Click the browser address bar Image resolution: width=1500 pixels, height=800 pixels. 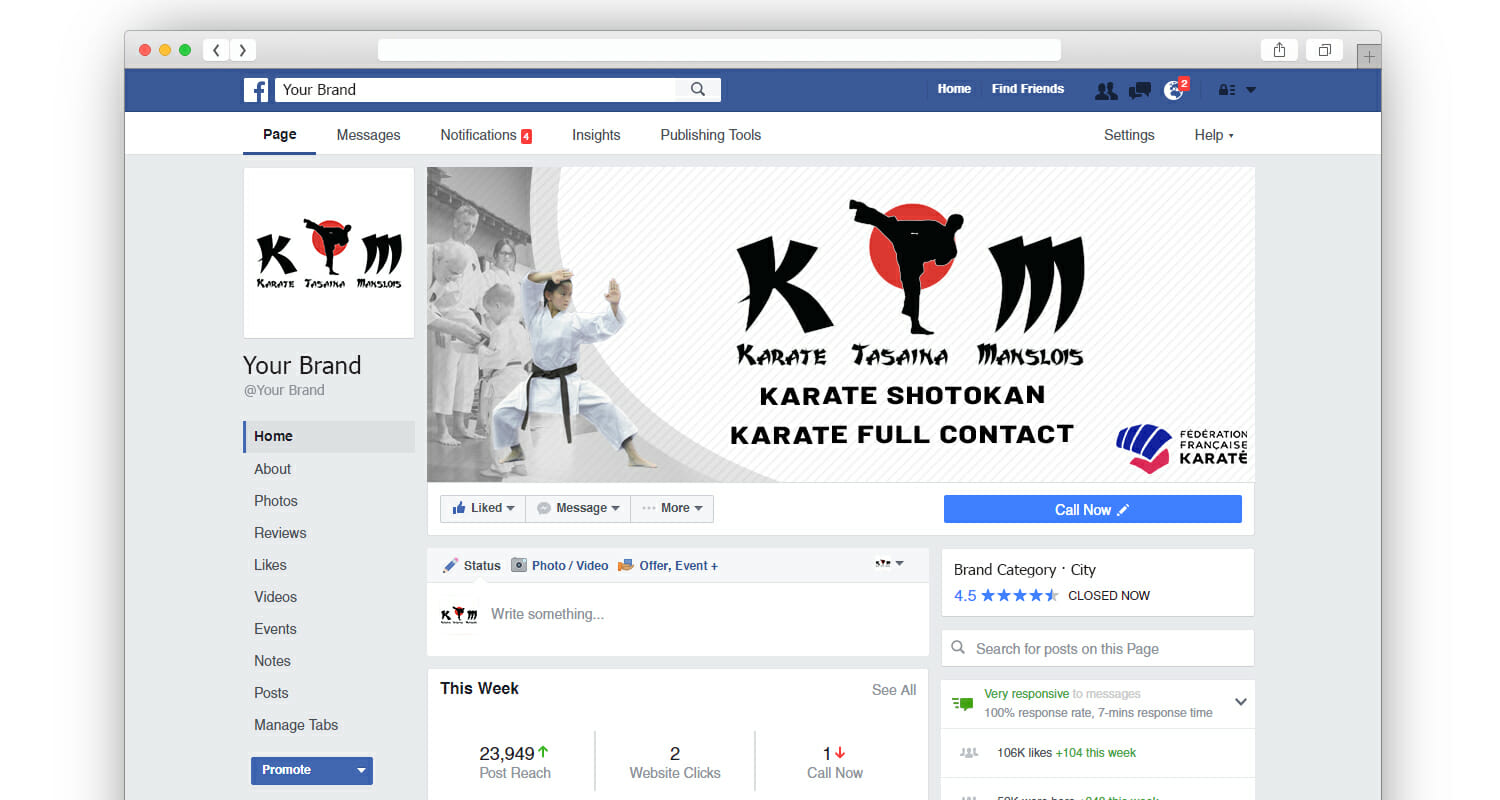pos(719,50)
